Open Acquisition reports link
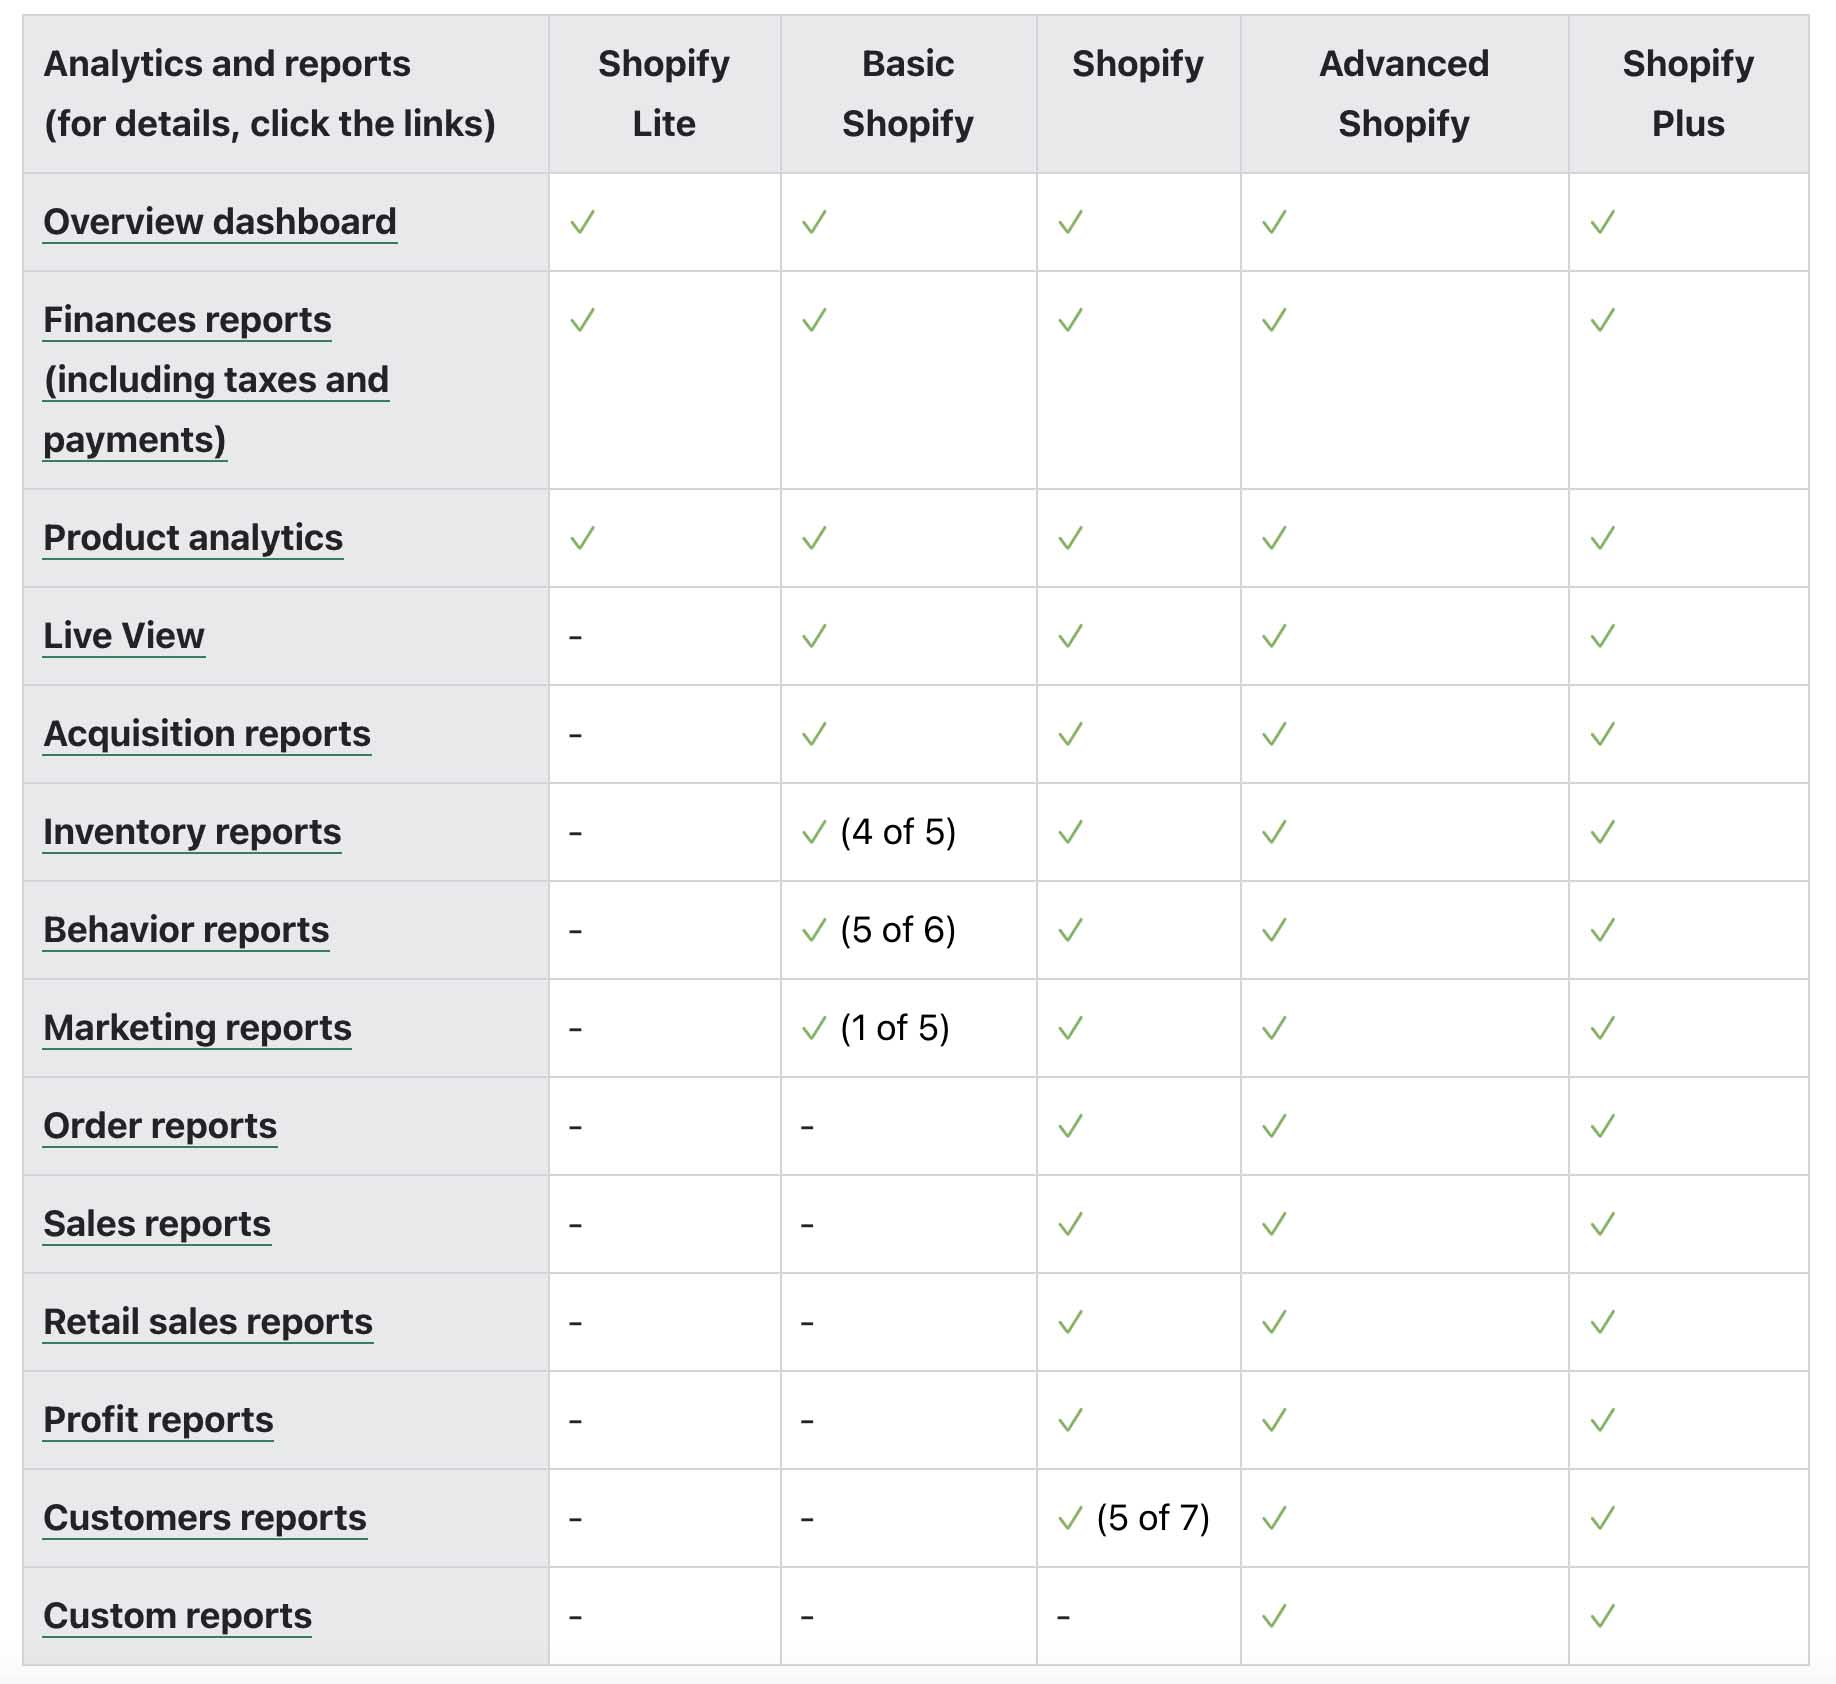1836x1684 pixels. point(207,734)
